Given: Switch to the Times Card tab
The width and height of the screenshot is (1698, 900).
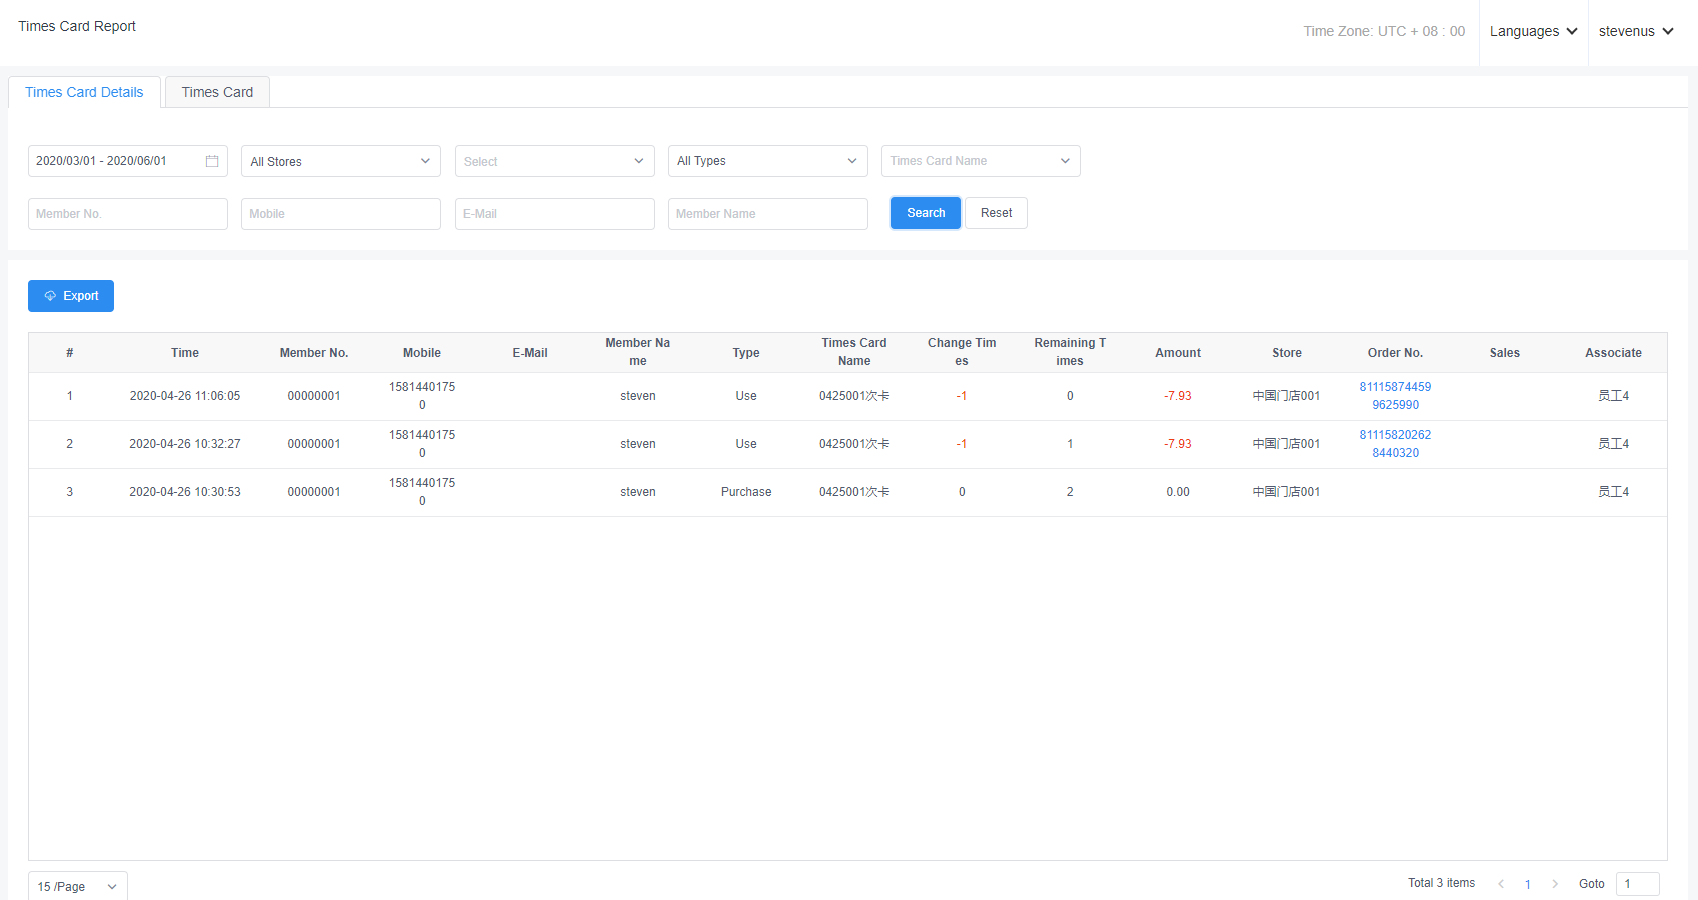Looking at the screenshot, I should click(217, 92).
